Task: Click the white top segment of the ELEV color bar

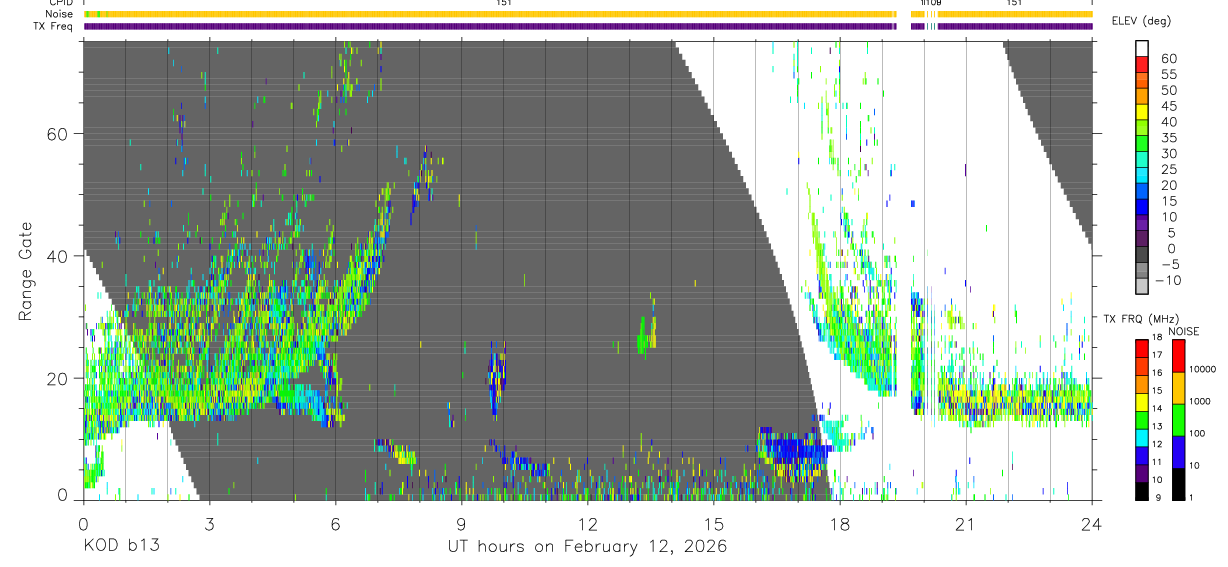Action: tap(1142, 49)
